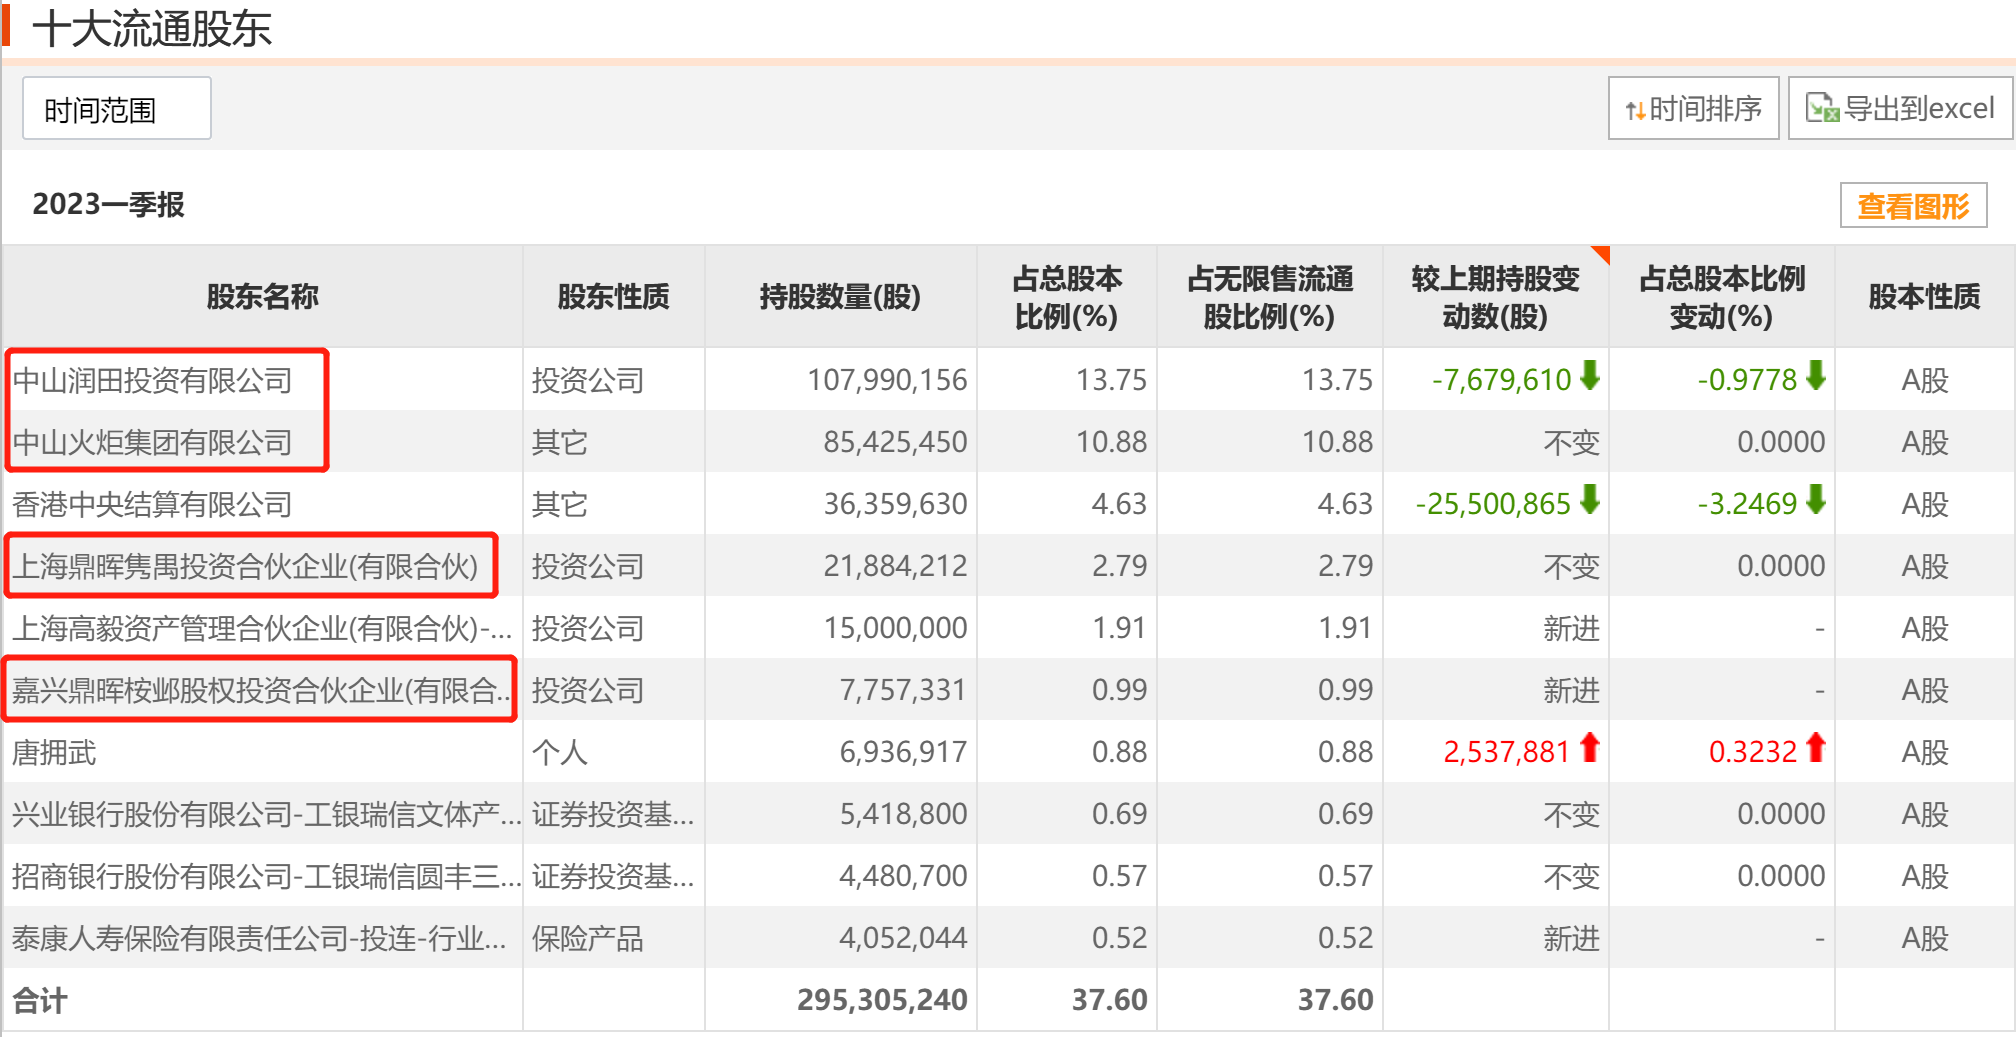
Task: Select ratio change -3.2469
Action: (1747, 504)
